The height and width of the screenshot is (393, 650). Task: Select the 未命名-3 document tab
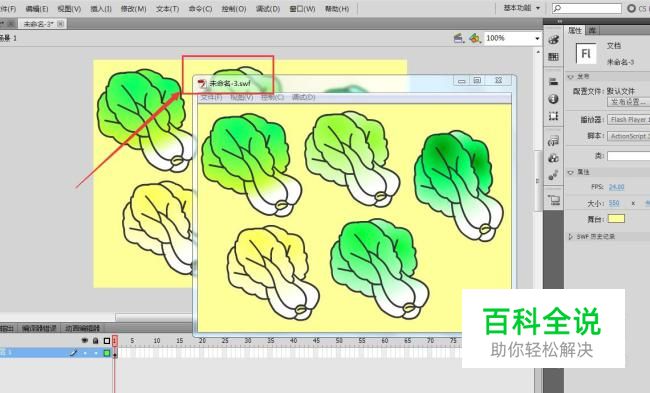[x=38, y=24]
